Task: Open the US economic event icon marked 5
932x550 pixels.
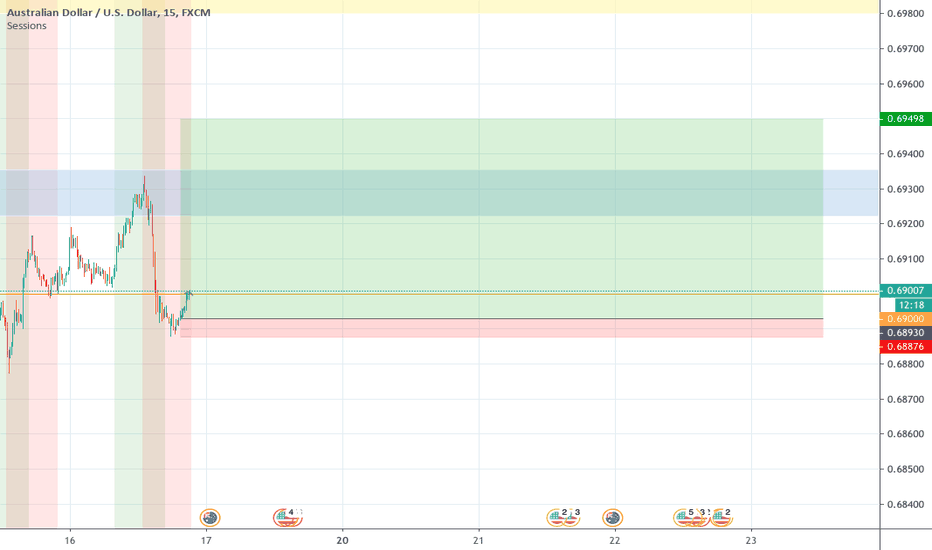Action: (x=684, y=518)
